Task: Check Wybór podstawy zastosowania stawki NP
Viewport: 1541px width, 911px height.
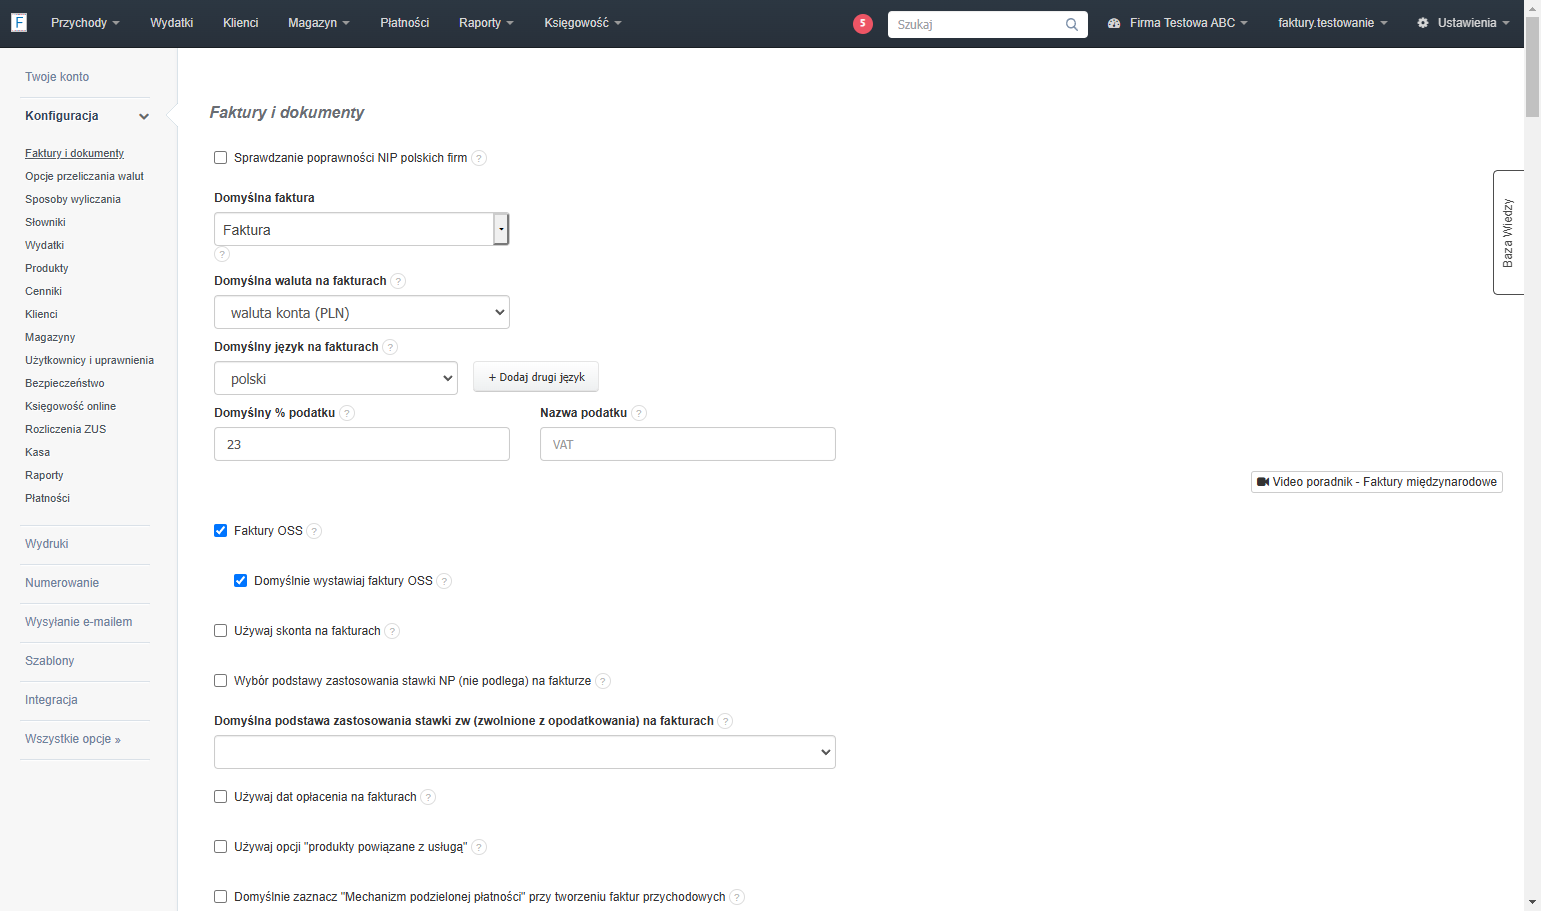Action: tap(221, 681)
